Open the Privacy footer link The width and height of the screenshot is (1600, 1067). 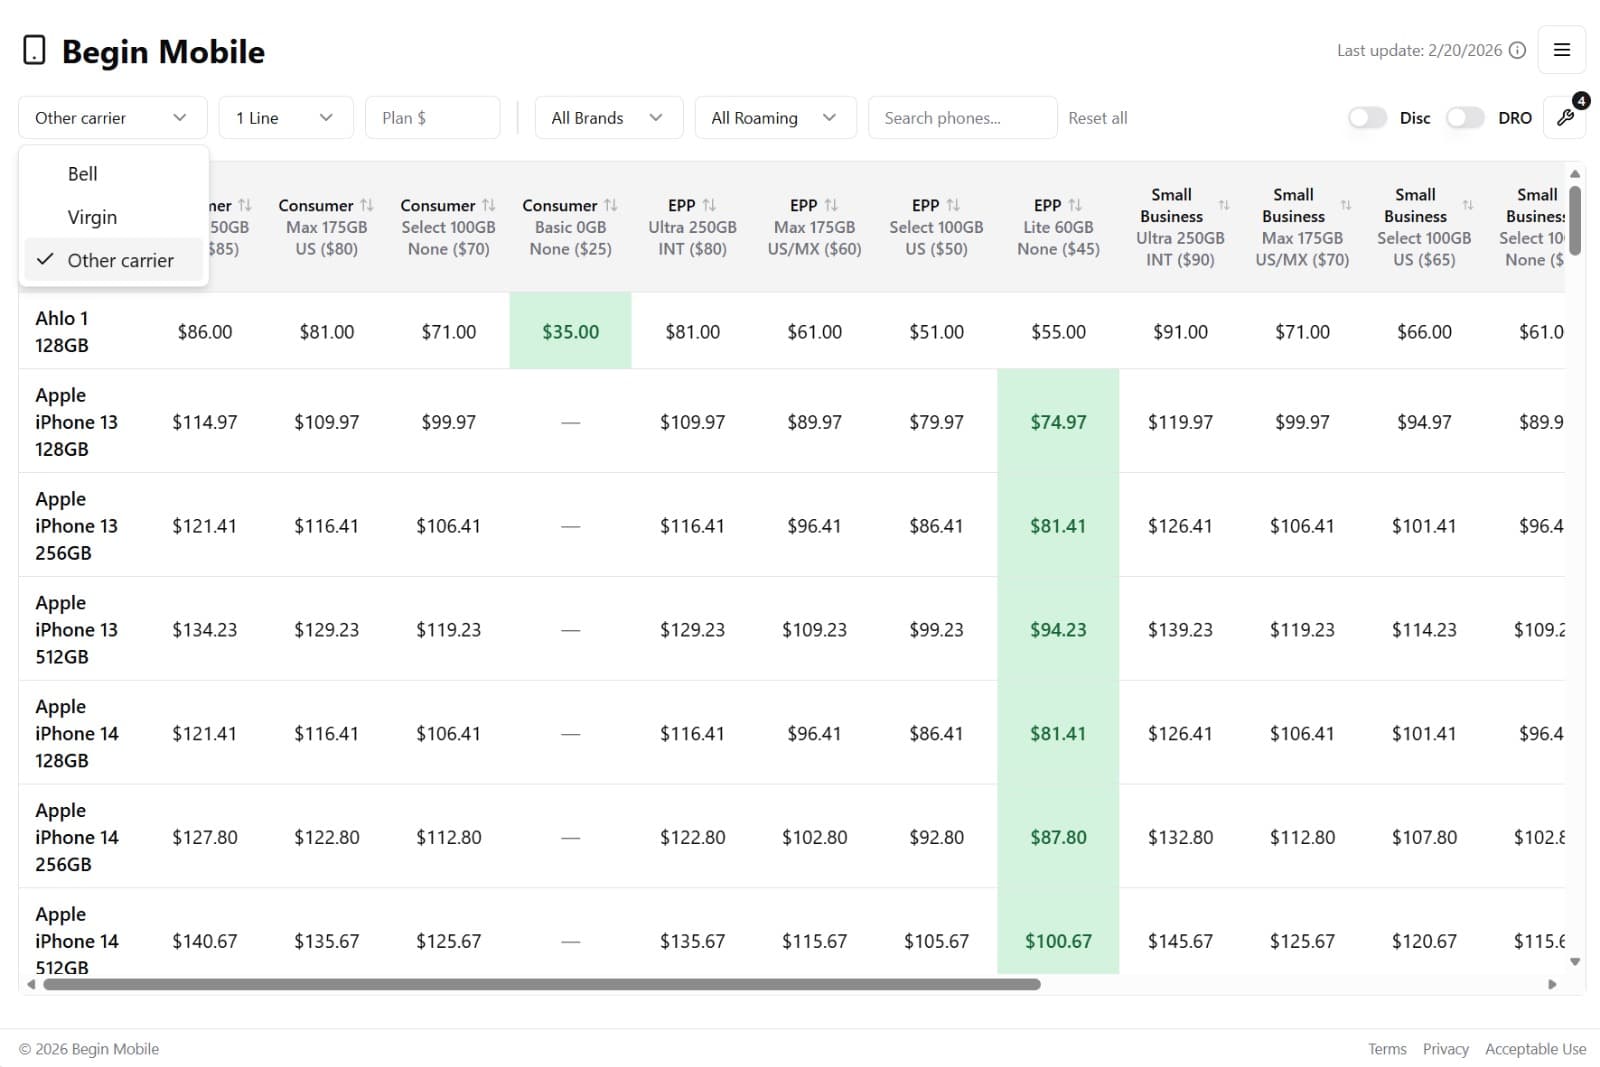1445,1049
